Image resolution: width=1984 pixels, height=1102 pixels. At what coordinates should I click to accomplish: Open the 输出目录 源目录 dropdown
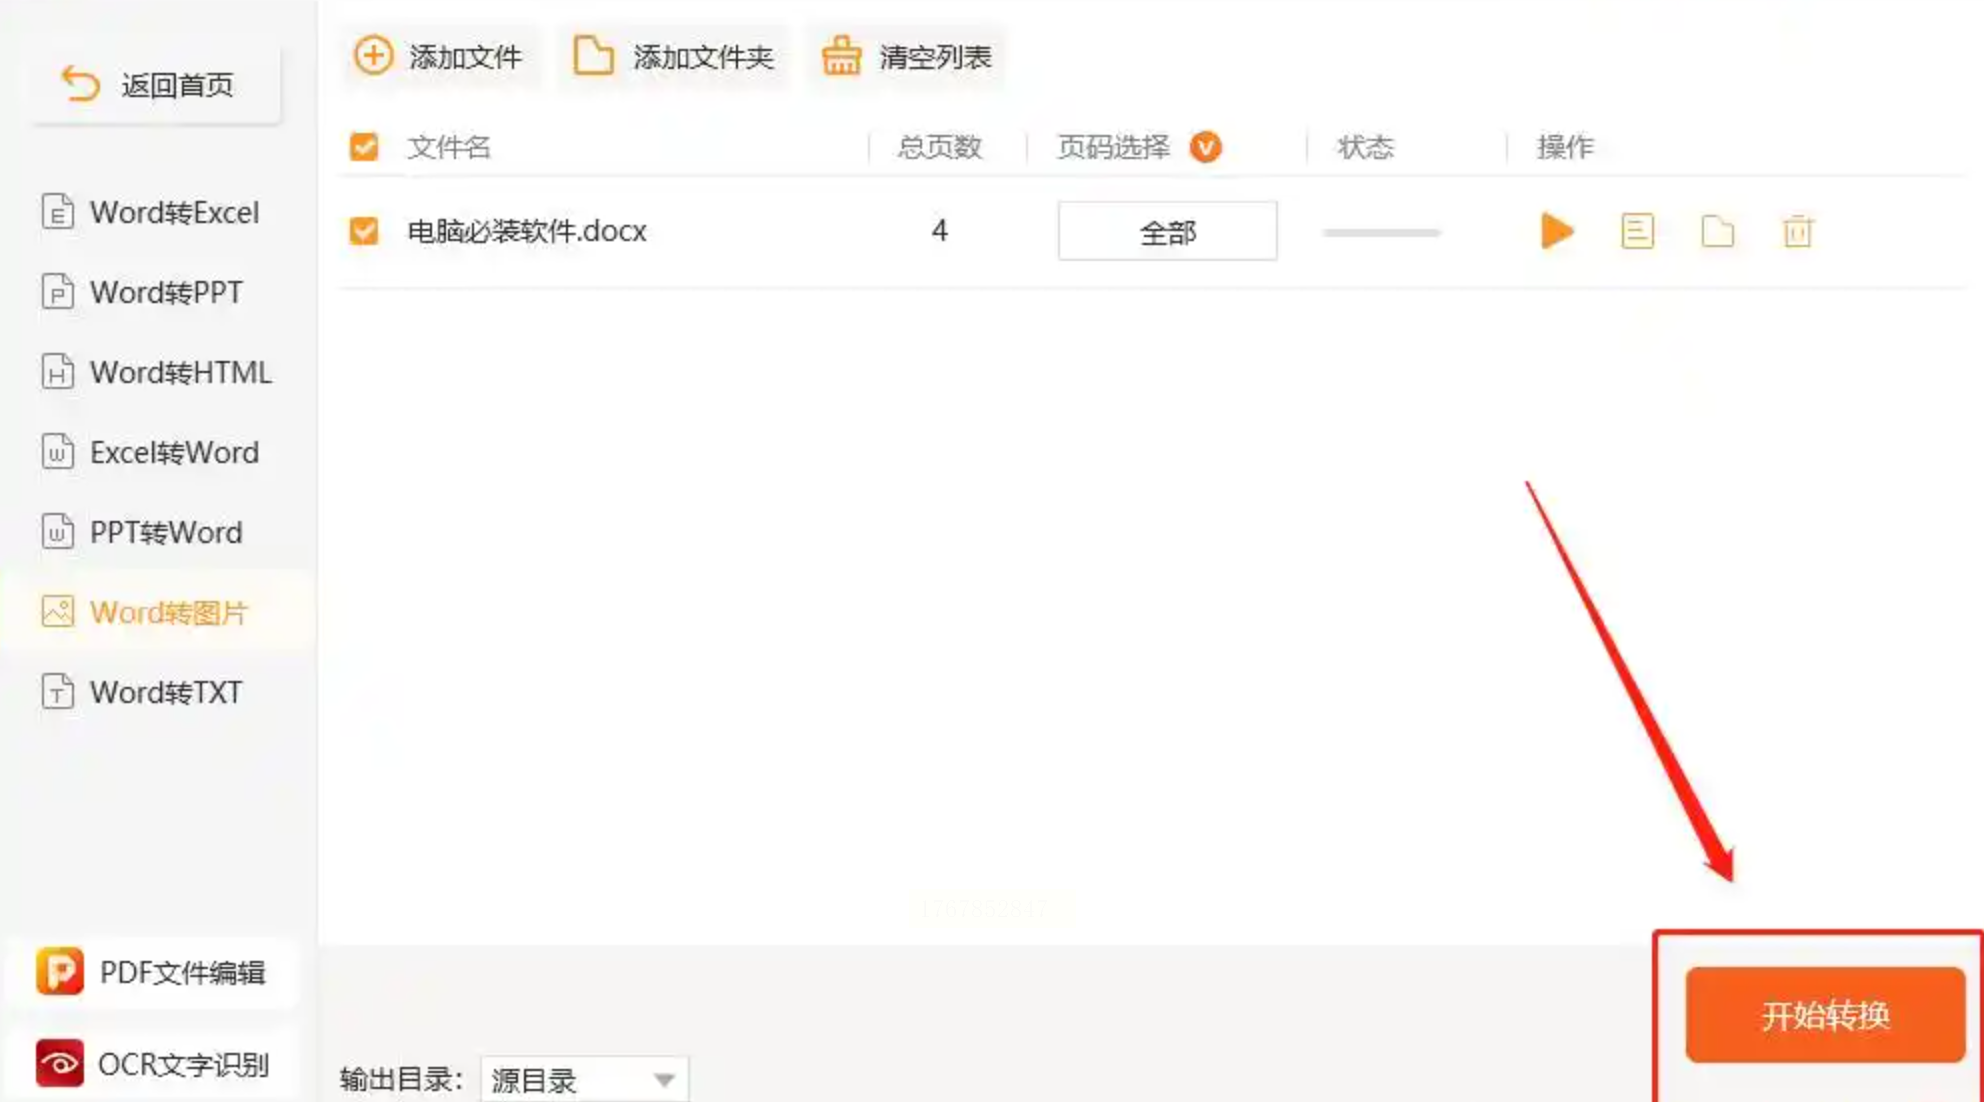[x=584, y=1080]
